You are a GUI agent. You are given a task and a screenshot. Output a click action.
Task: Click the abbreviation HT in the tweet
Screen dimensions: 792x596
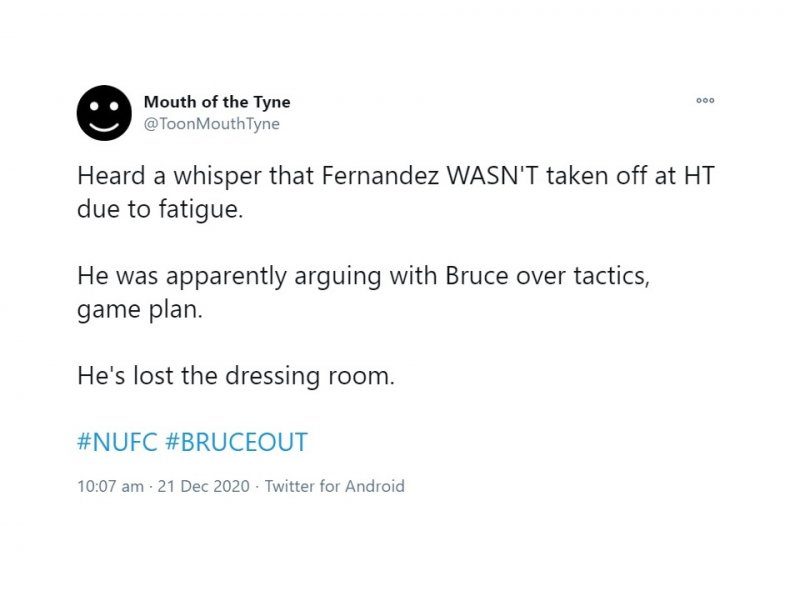point(700,175)
